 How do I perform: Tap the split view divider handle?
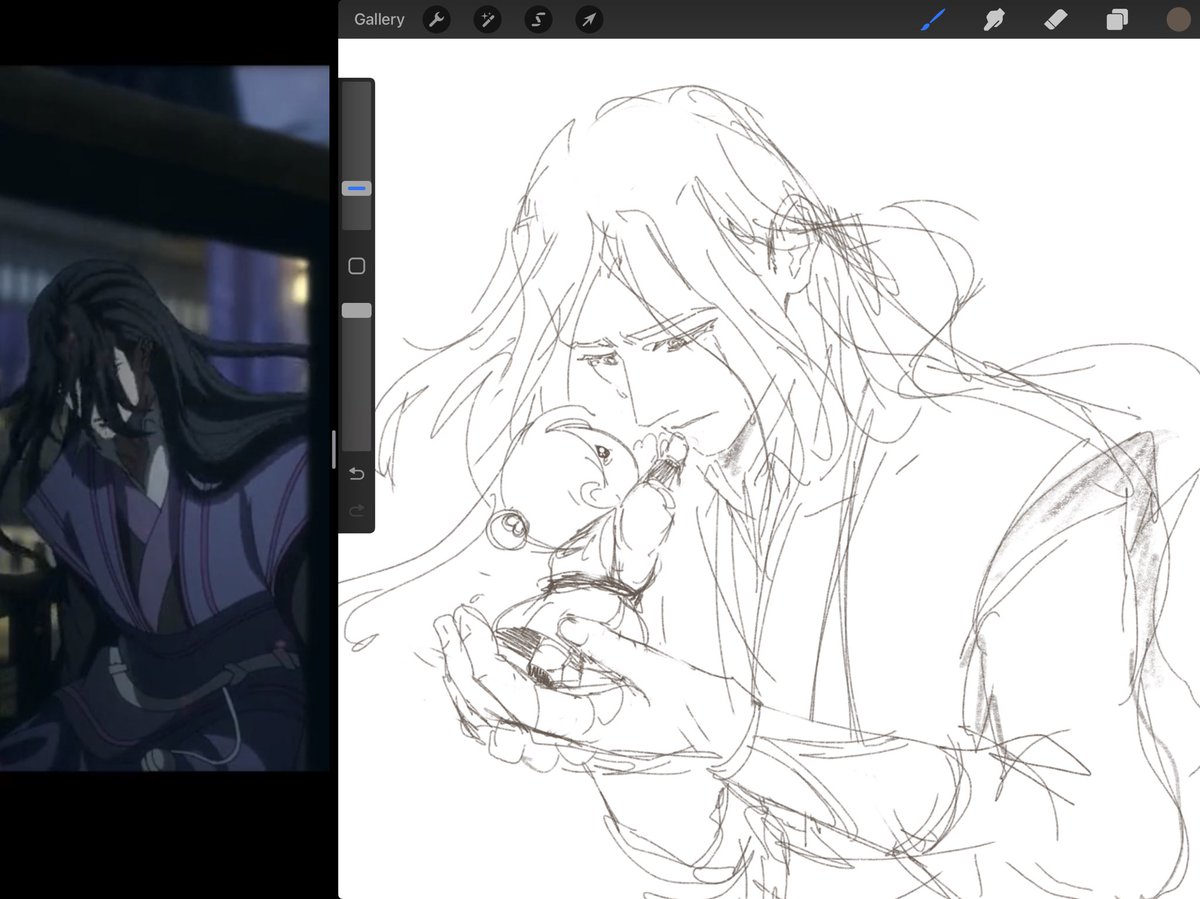pyautogui.click(x=334, y=449)
